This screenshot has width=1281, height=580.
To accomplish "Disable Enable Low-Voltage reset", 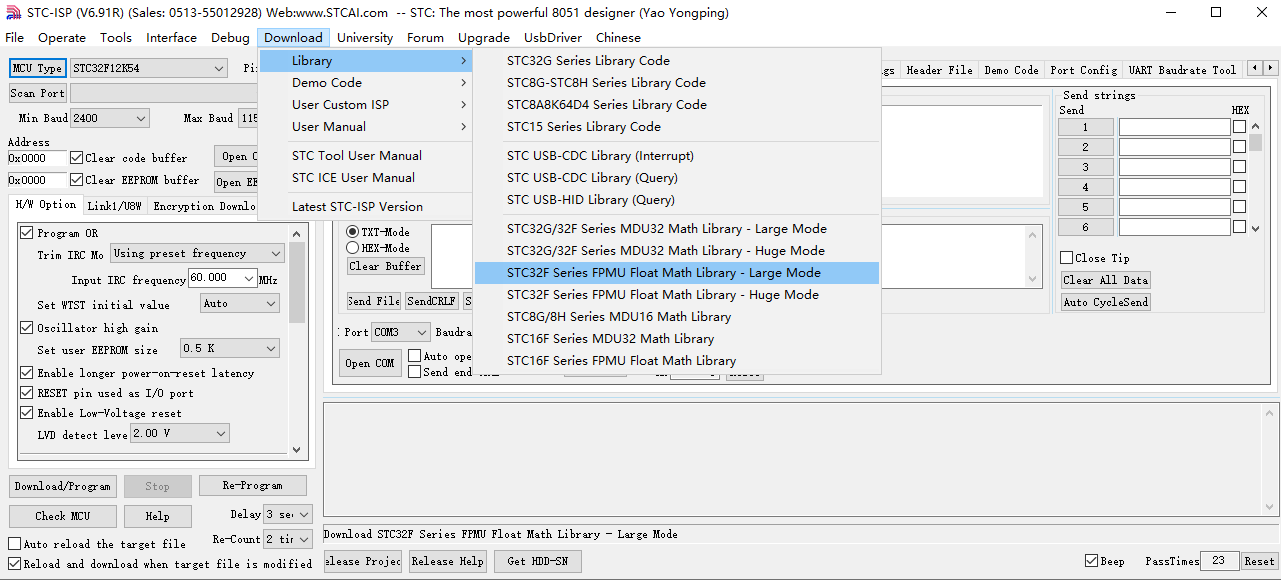I will (x=27, y=413).
